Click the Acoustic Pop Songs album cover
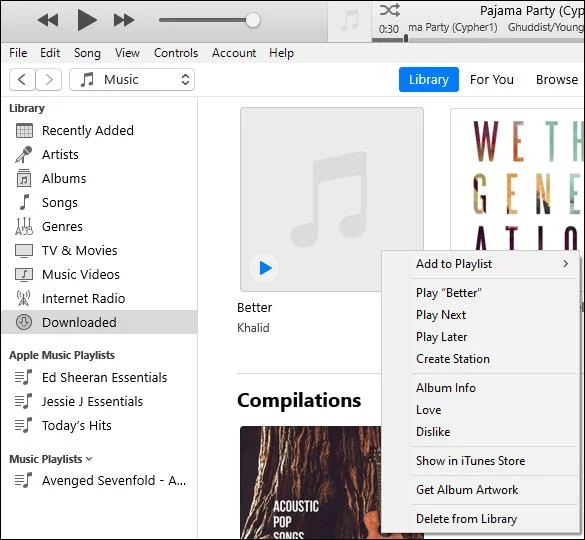The width and height of the screenshot is (585, 540). click(310, 483)
